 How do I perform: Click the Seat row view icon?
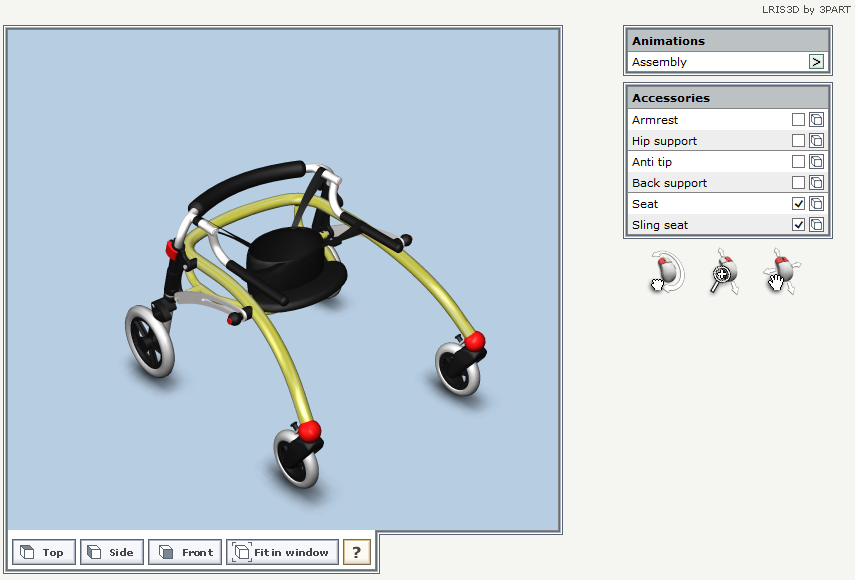tap(816, 203)
